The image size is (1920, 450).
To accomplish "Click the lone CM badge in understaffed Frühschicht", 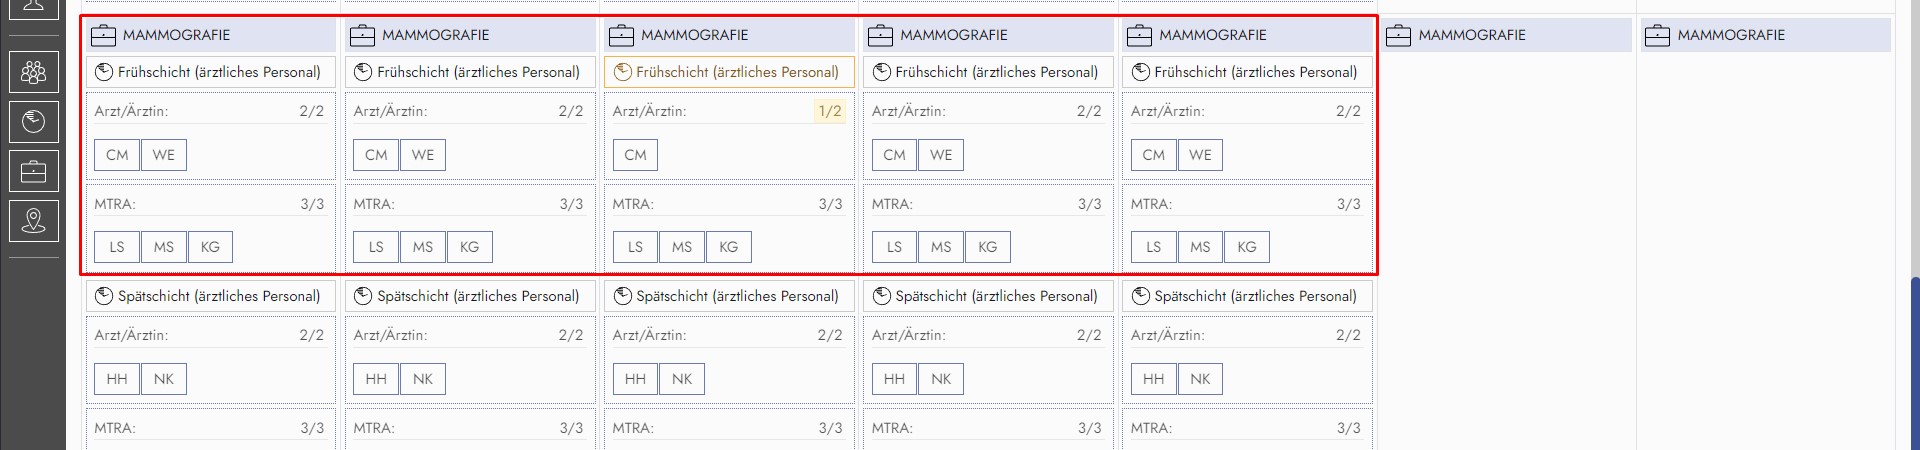I will coord(635,155).
